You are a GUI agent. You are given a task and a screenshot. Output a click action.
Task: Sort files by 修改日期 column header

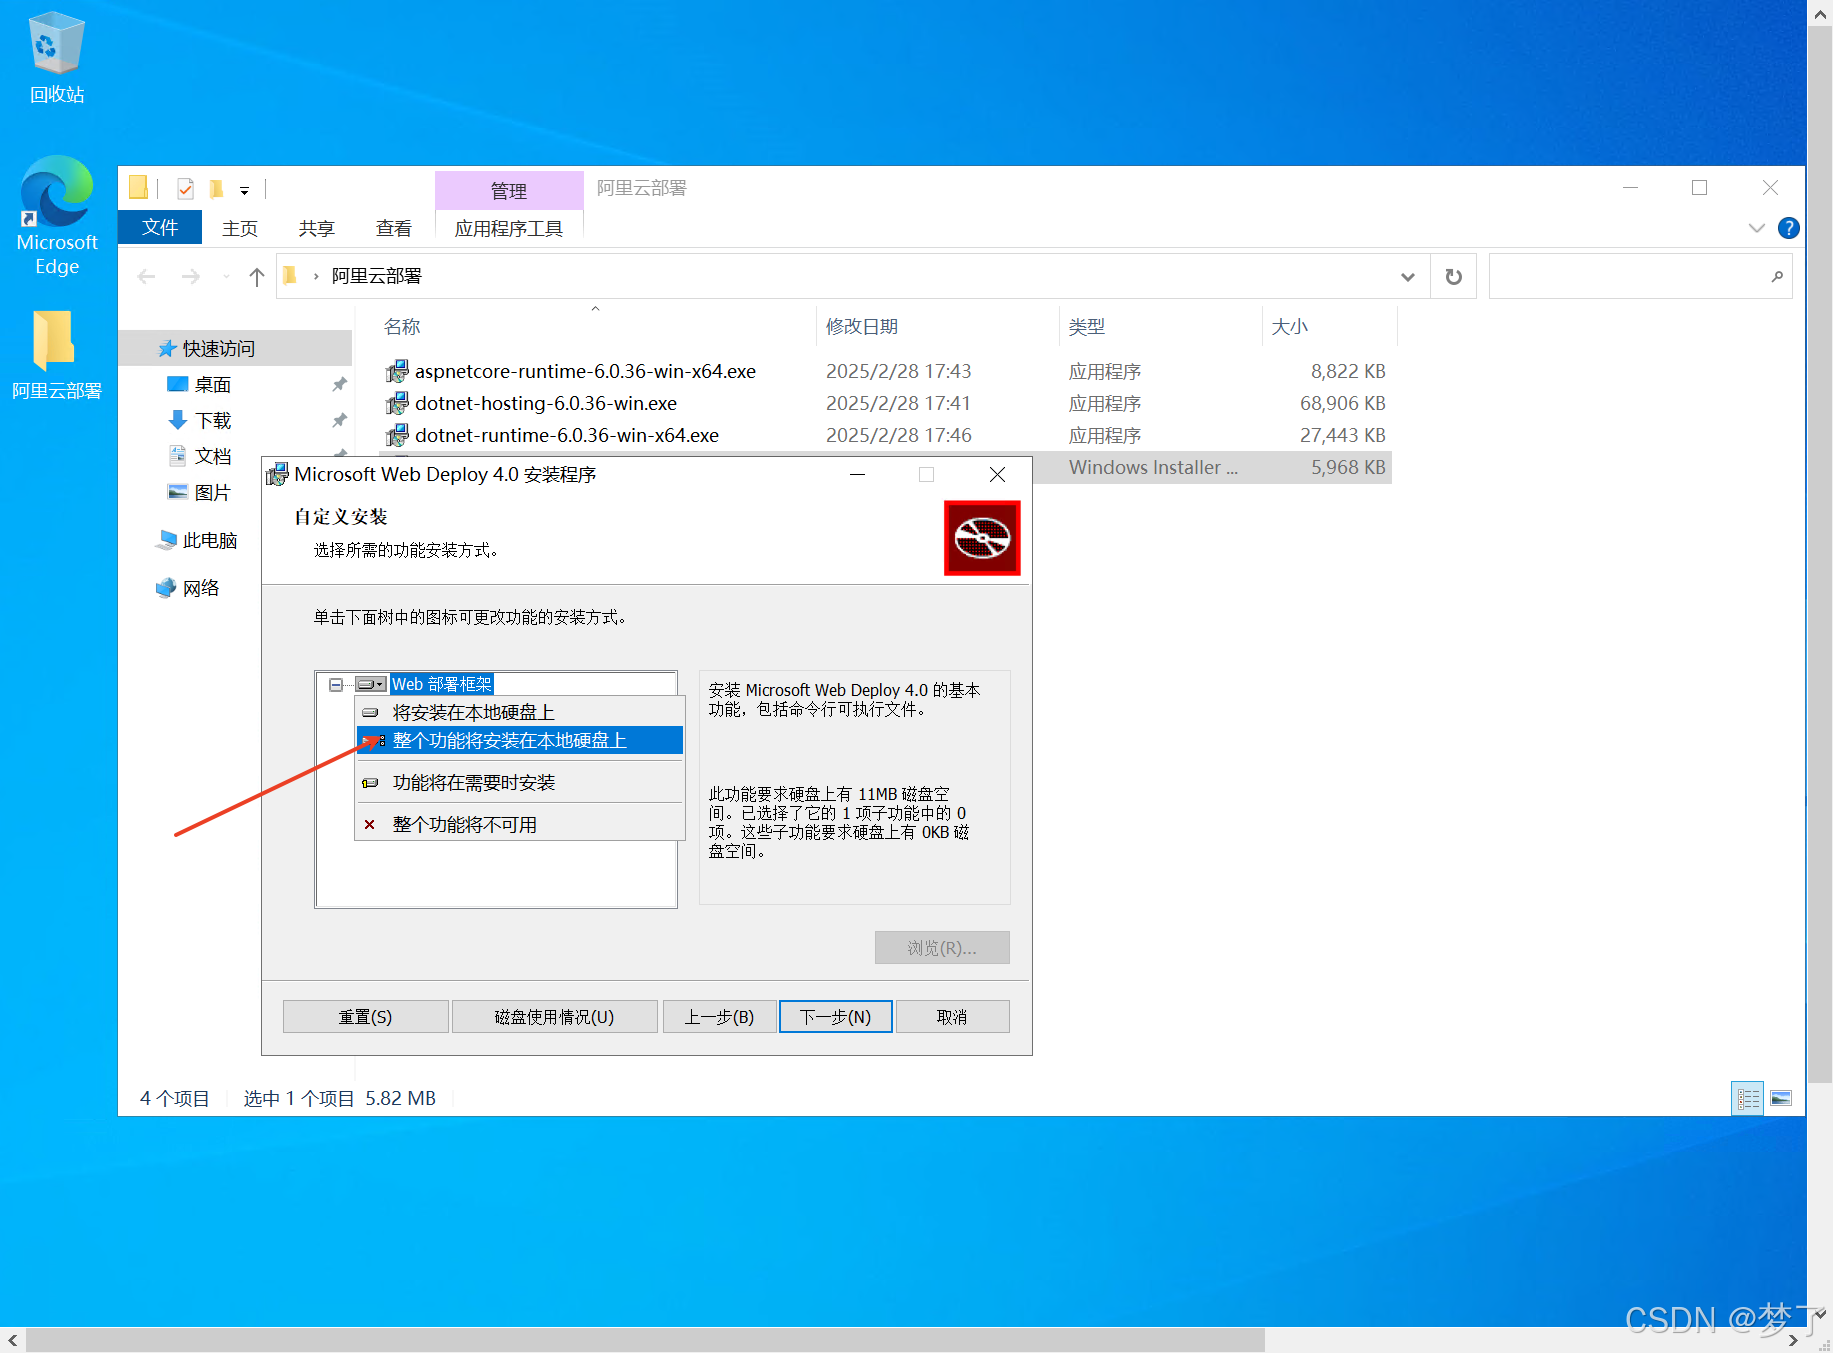click(862, 327)
